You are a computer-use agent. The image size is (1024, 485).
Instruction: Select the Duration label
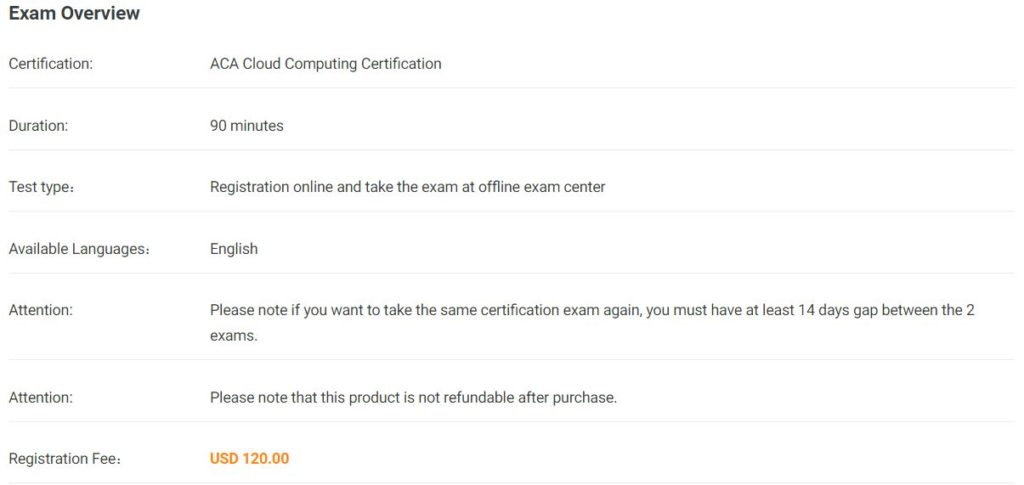coord(38,126)
